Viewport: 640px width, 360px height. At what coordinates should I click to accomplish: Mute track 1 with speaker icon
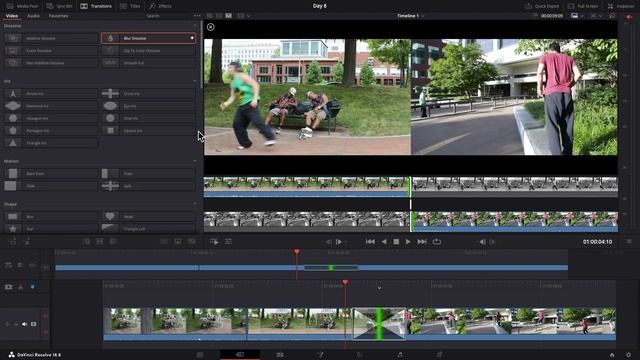click(x=24, y=324)
